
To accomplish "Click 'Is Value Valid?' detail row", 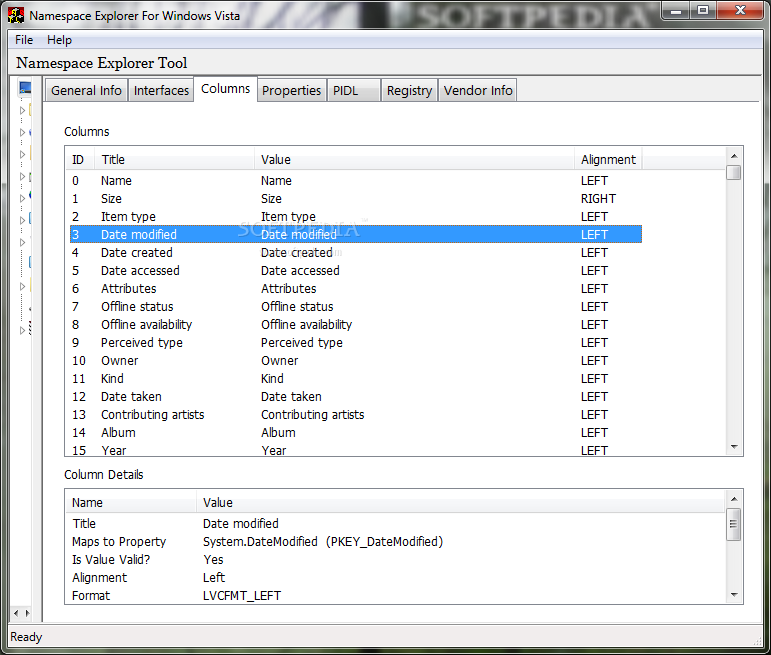I will coord(111,560).
